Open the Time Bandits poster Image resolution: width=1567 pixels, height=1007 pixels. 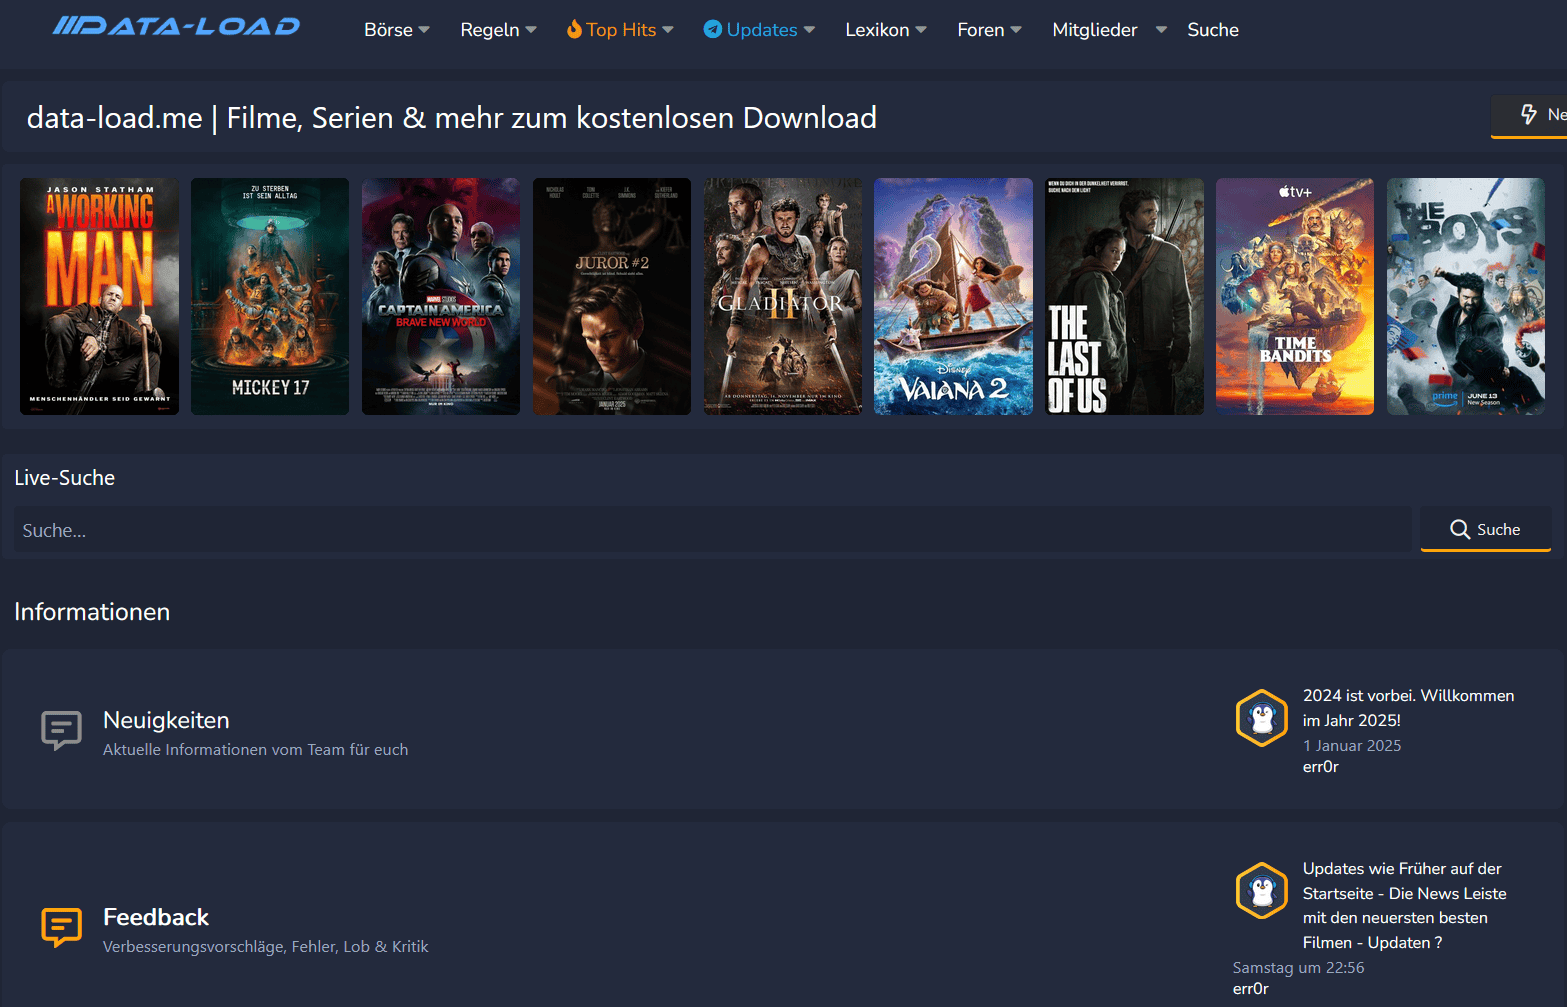pos(1295,296)
